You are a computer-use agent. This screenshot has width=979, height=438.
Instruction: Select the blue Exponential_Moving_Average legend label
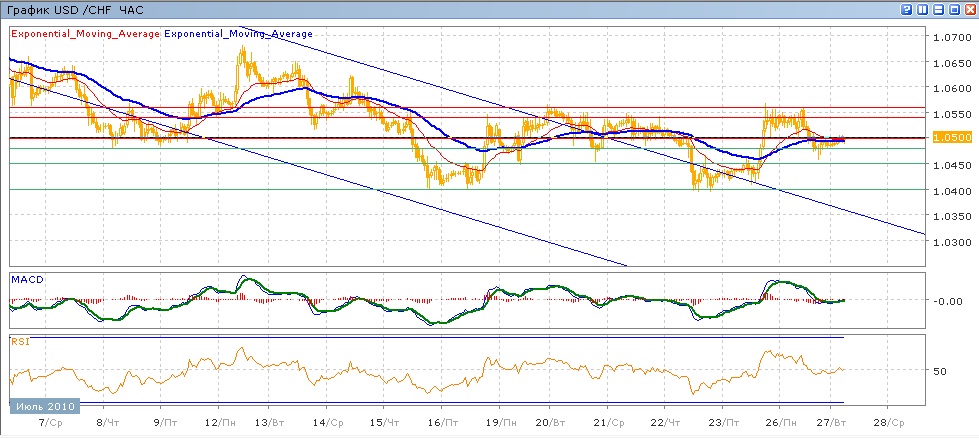pos(238,34)
